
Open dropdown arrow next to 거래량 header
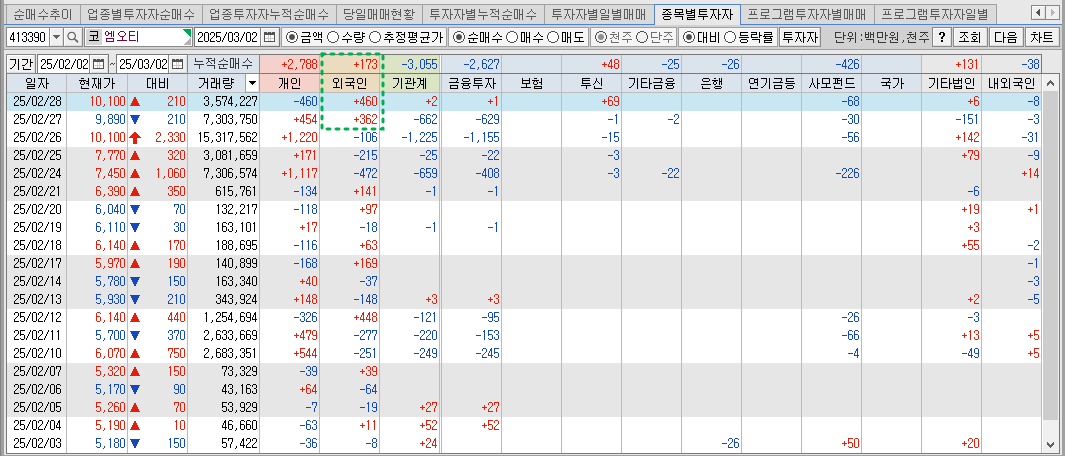pos(252,84)
